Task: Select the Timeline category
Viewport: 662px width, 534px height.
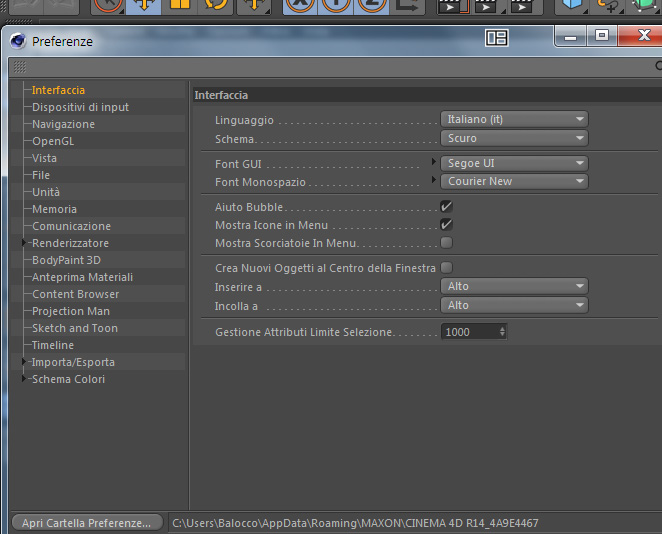Action: [53, 345]
